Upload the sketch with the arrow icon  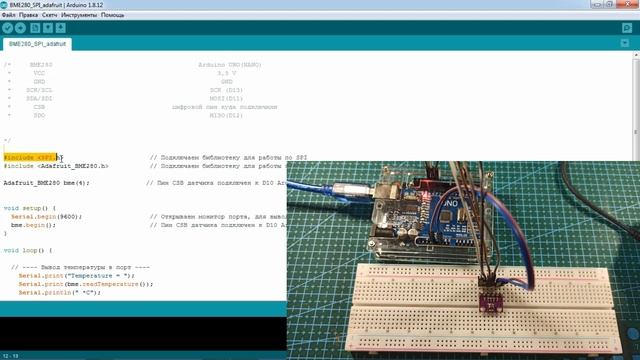pyautogui.click(x=20, y=28)
